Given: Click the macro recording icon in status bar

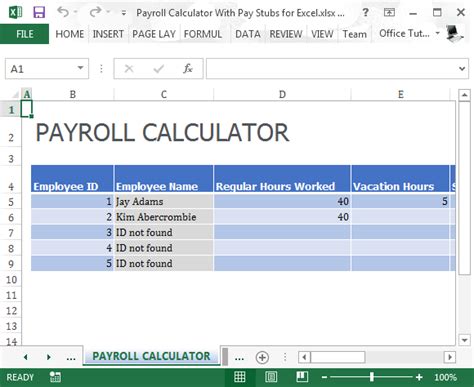Looking at the screenshot, I should tap(55, 377).
